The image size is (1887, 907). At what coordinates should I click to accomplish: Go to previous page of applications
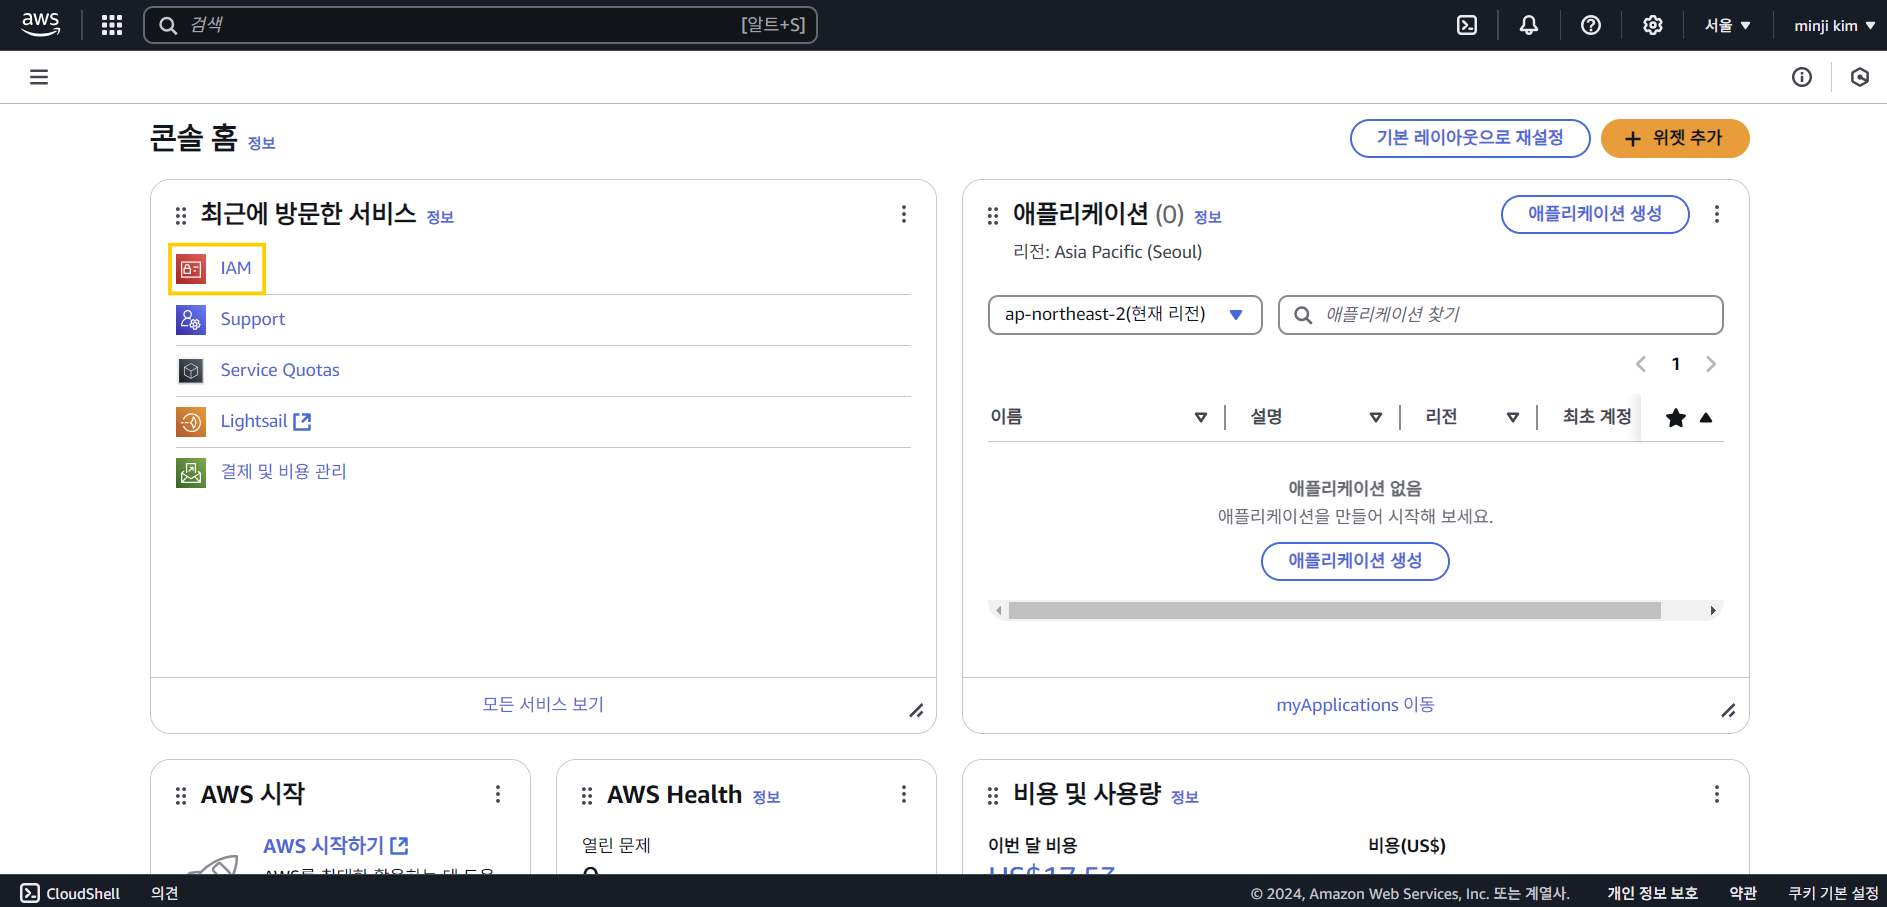(1641, 364)
